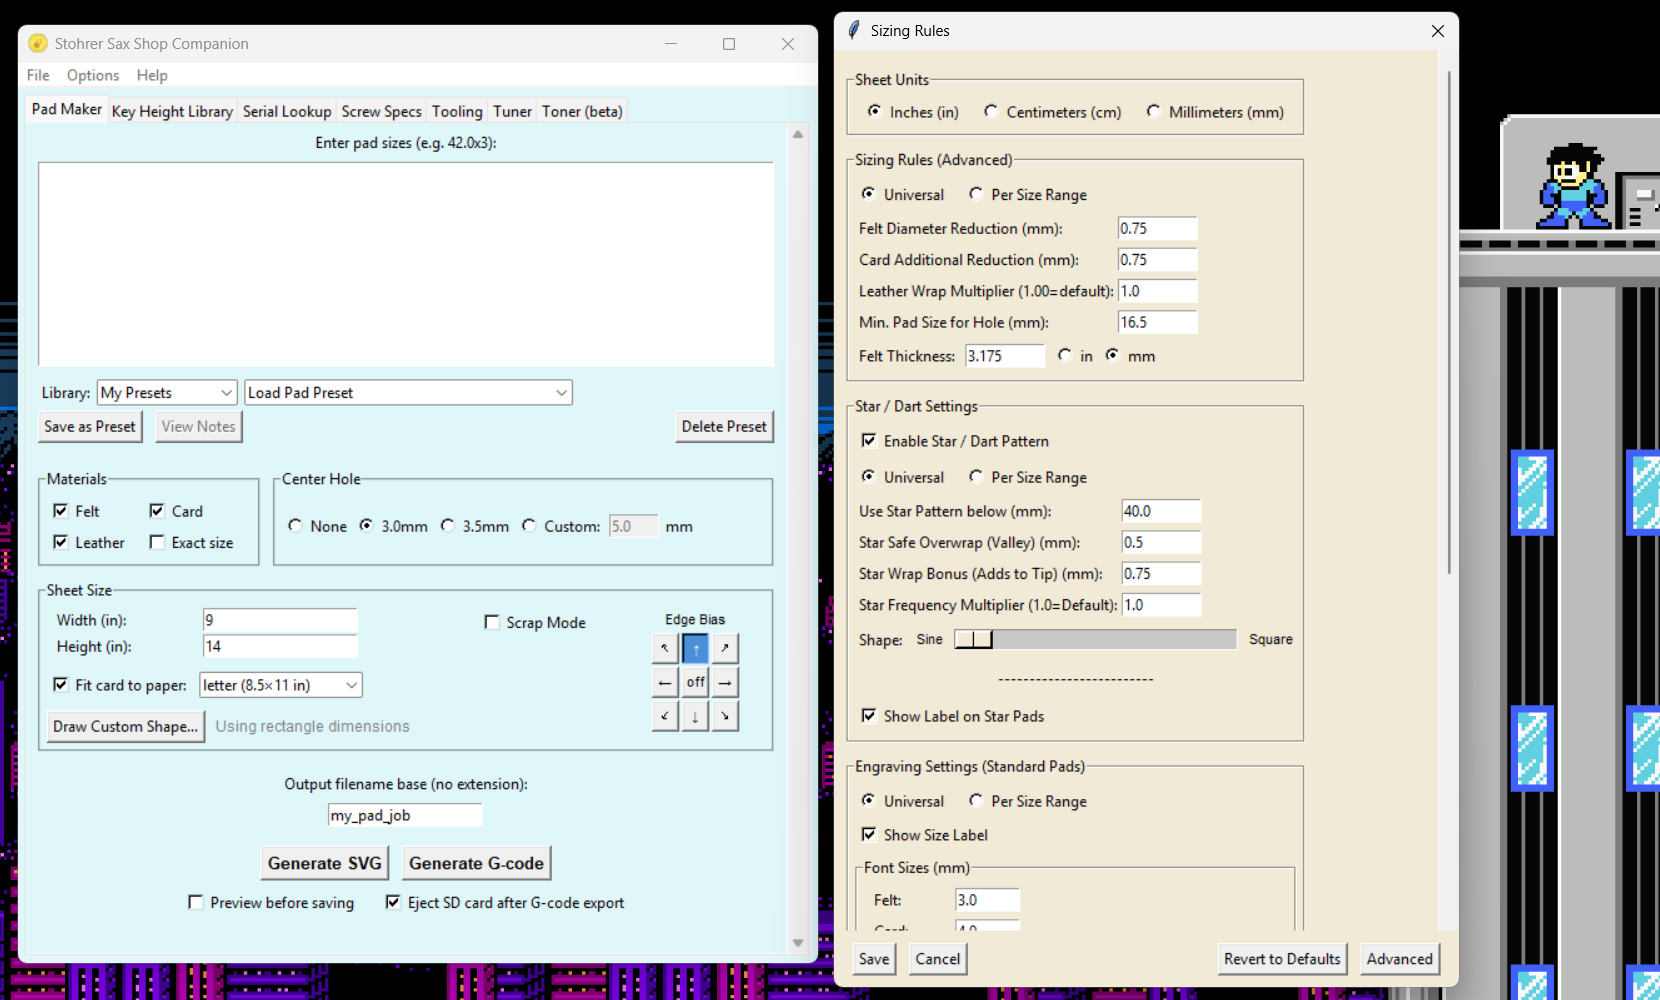Select Millimeters (mm) sheet units
Viewport: 1660px width, 1000px height.
[x=1154, y=111]
